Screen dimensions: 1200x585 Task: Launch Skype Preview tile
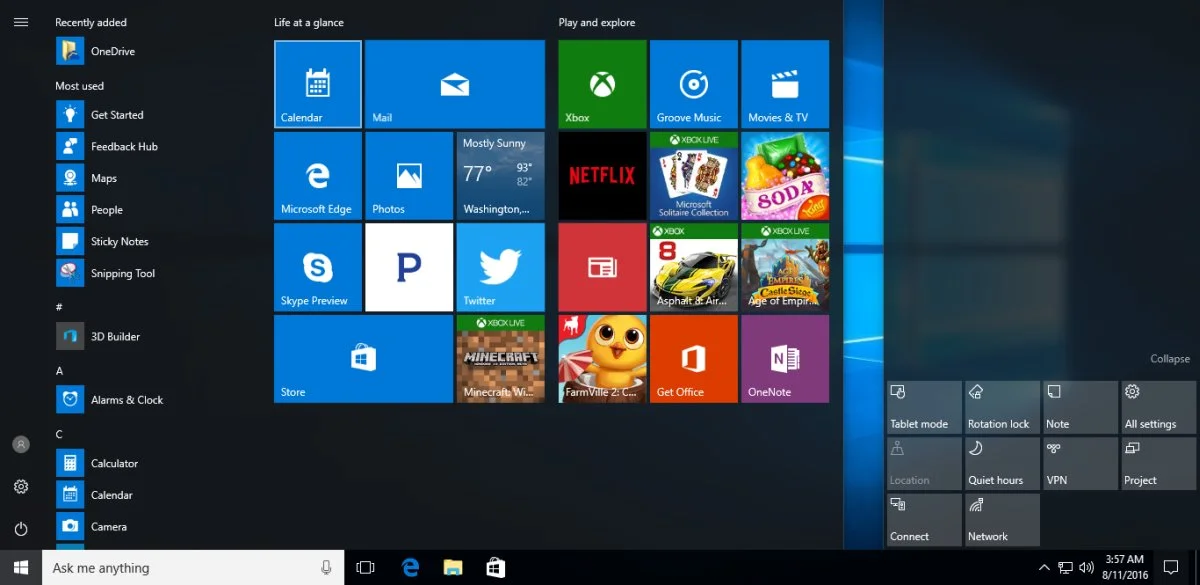click(x=317, y=267)
